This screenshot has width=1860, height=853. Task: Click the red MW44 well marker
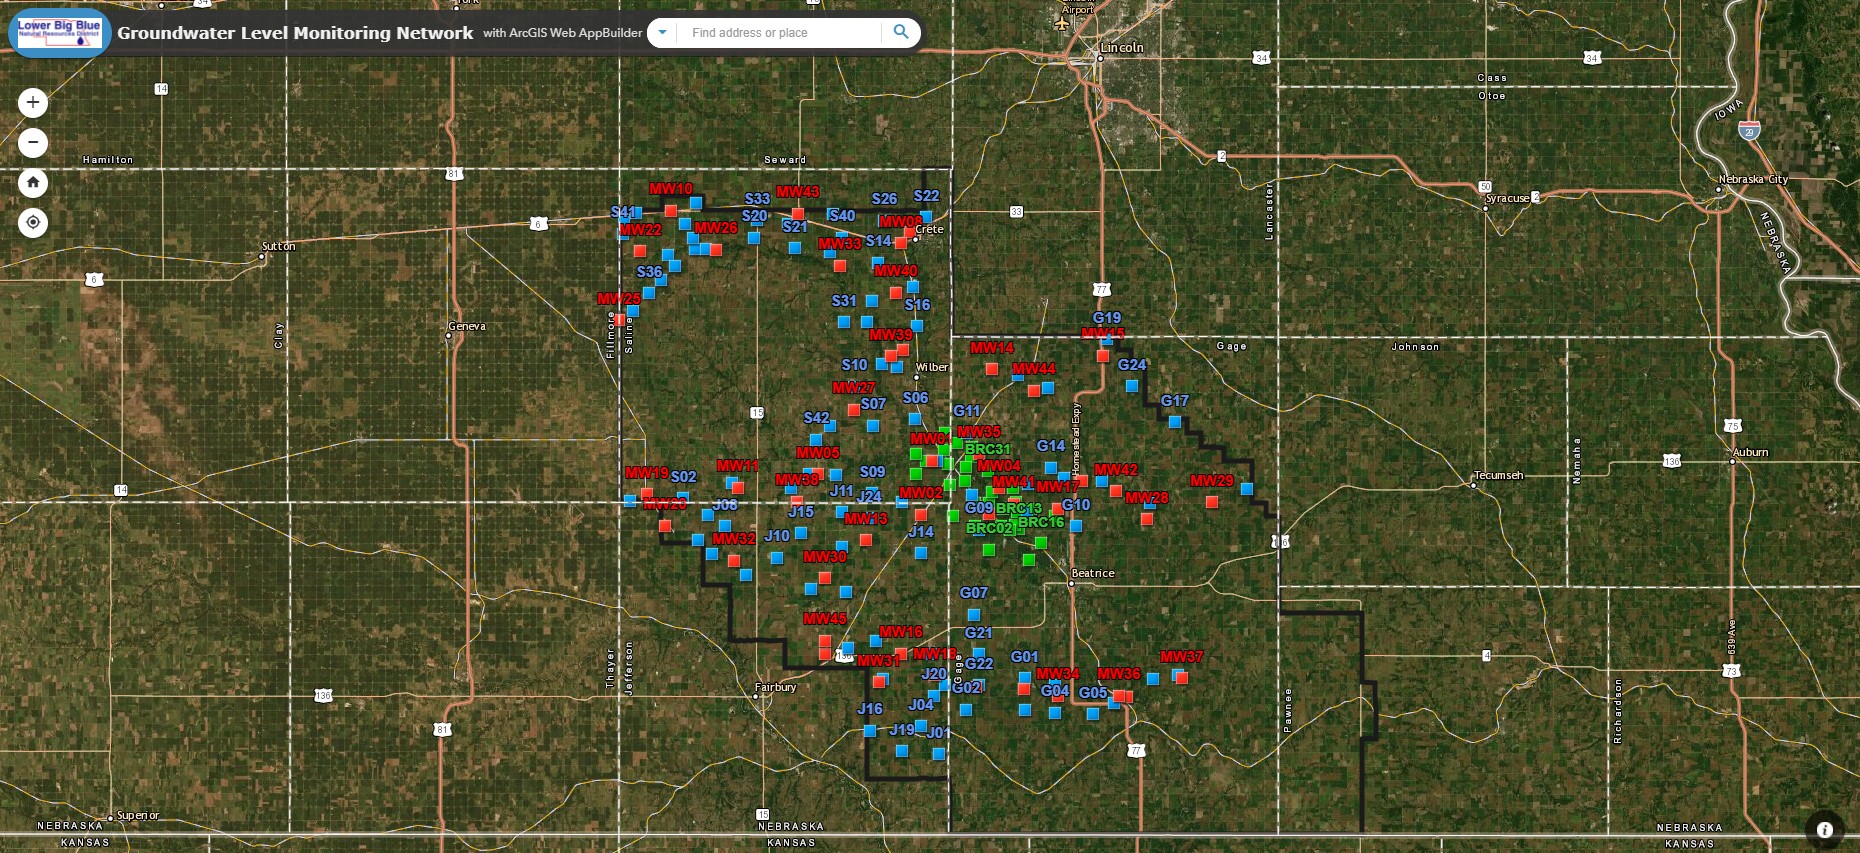(1034, 391)
